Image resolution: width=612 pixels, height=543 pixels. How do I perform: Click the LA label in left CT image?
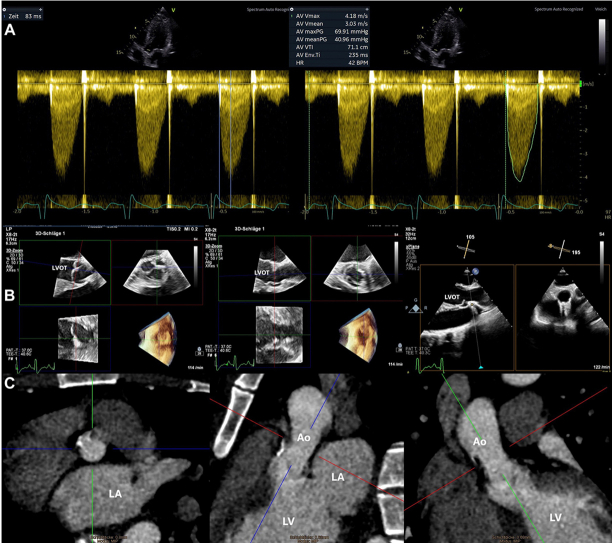[115, 494]
